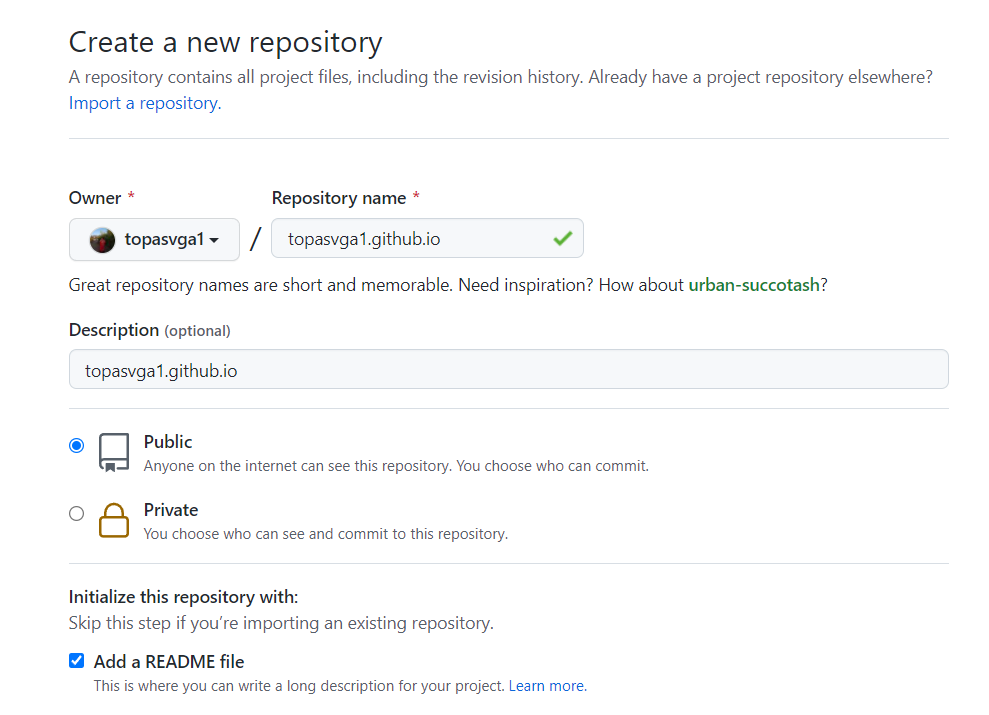Click the dropdown caret next to topasvga1

click(x=214, y=241)
